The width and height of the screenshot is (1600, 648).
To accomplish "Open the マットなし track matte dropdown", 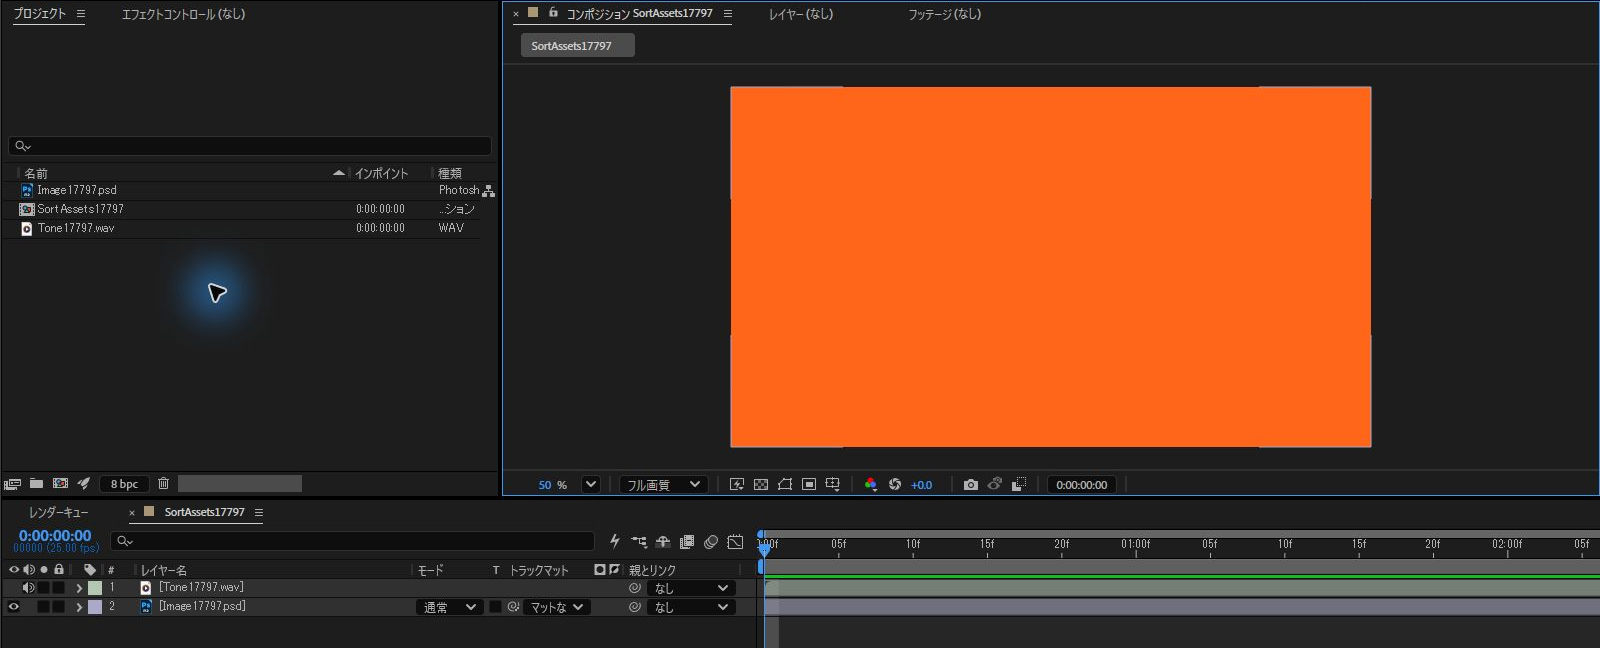I will coord(556,607).
